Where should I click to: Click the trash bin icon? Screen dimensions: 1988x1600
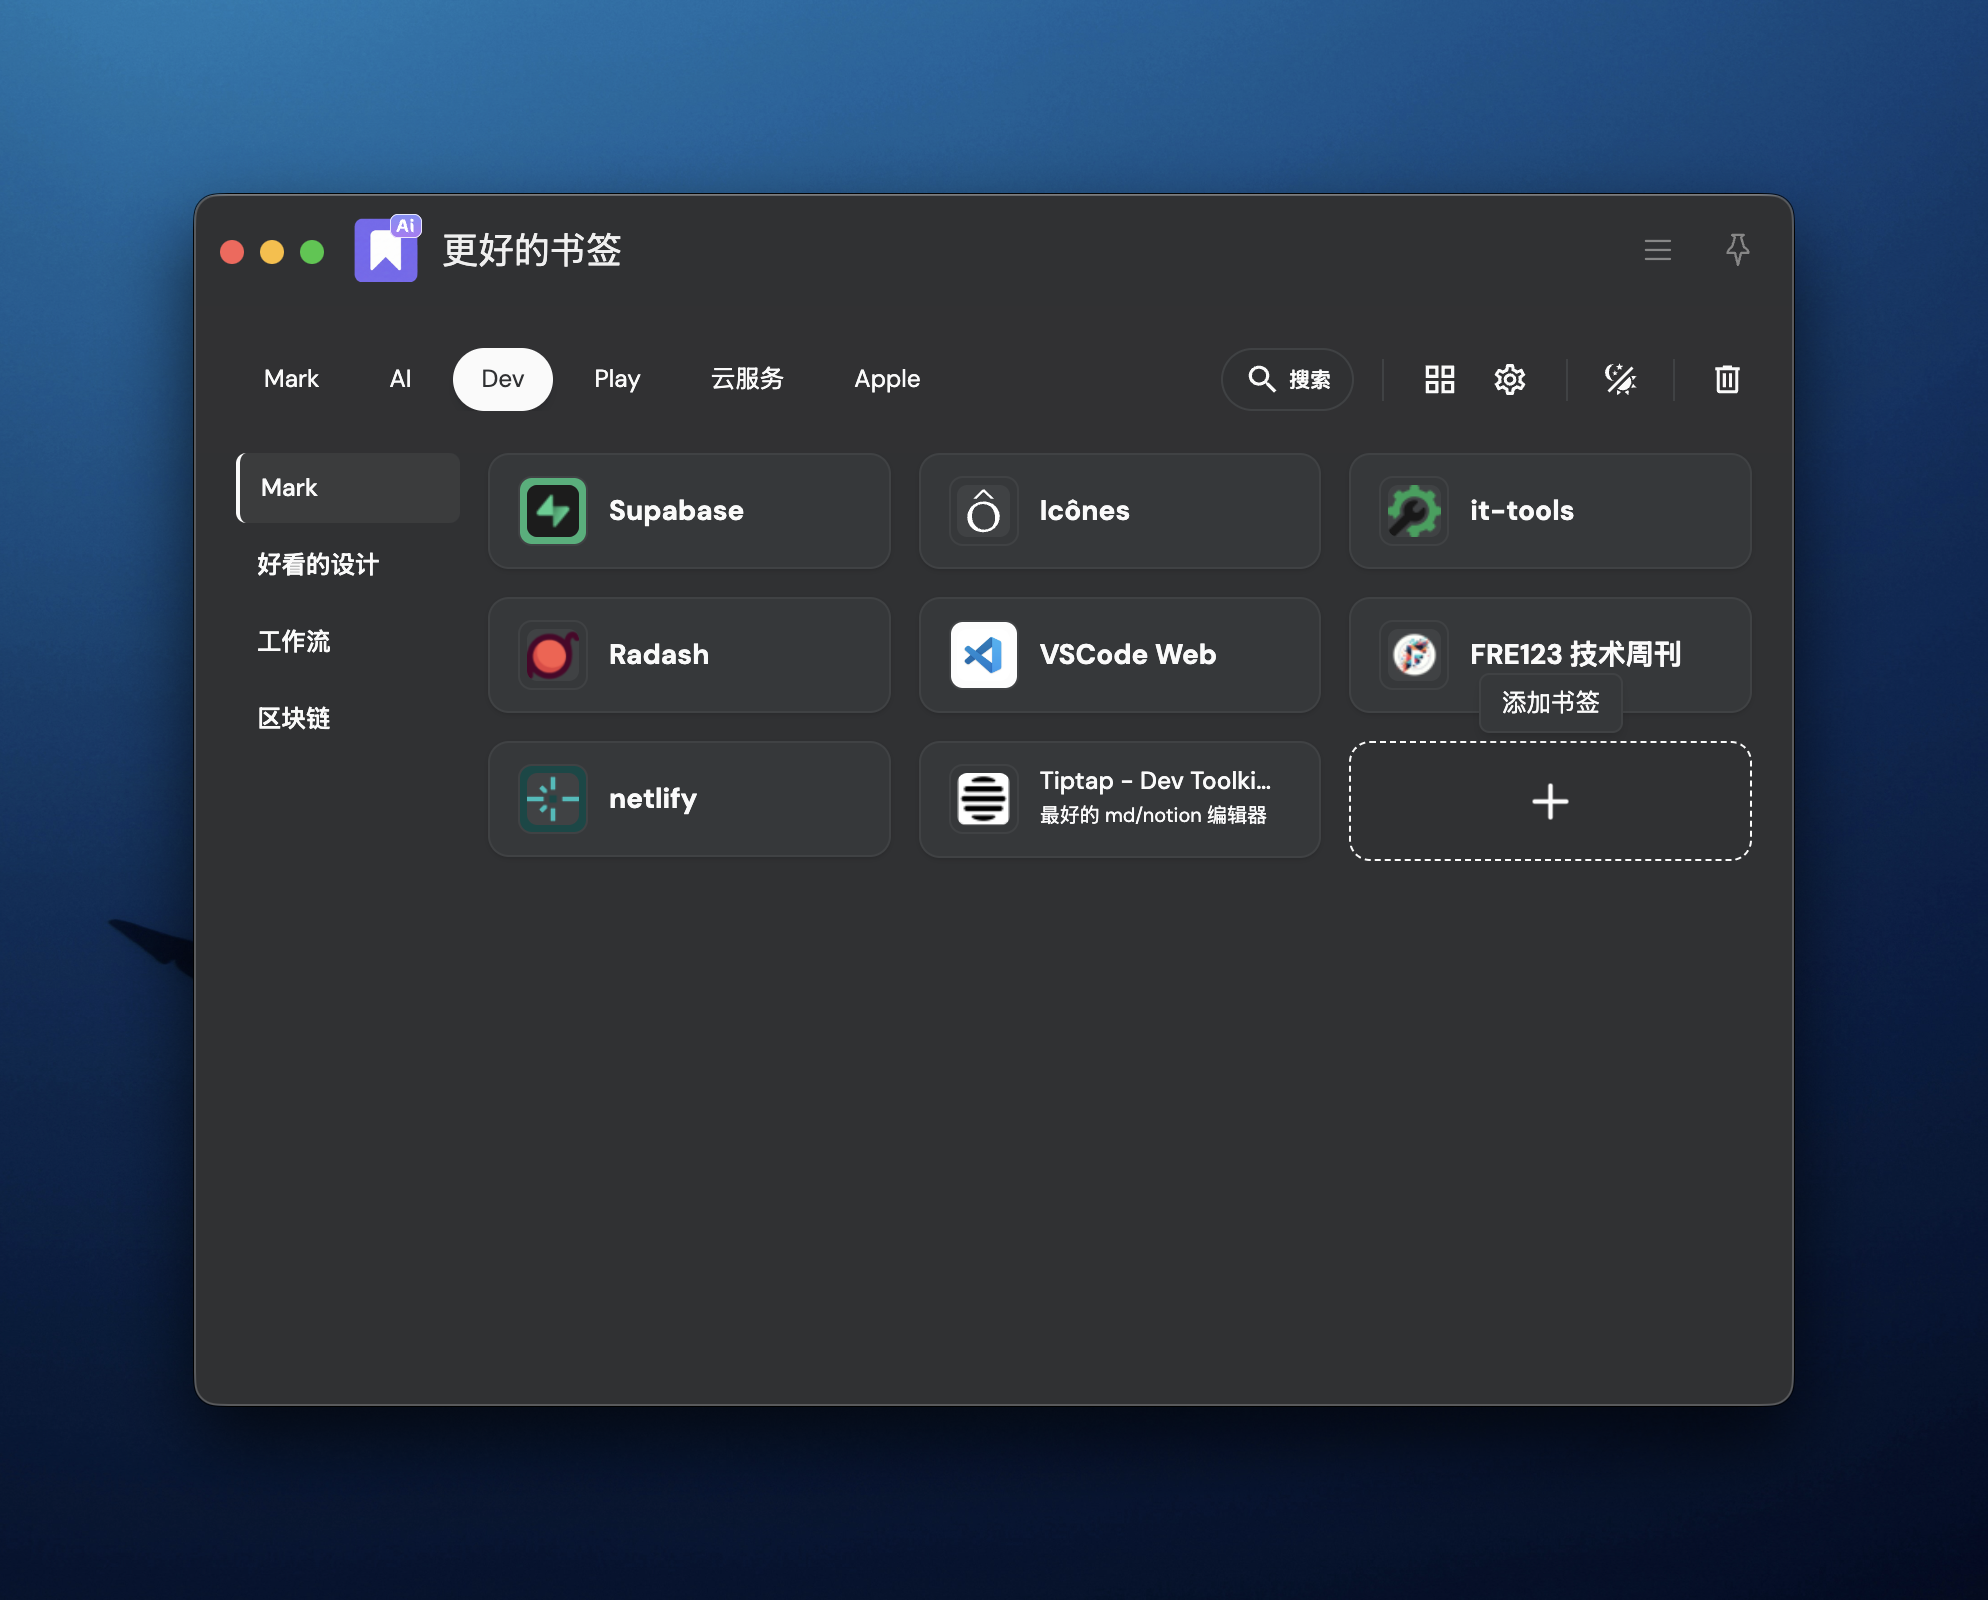click(1727, 379)
